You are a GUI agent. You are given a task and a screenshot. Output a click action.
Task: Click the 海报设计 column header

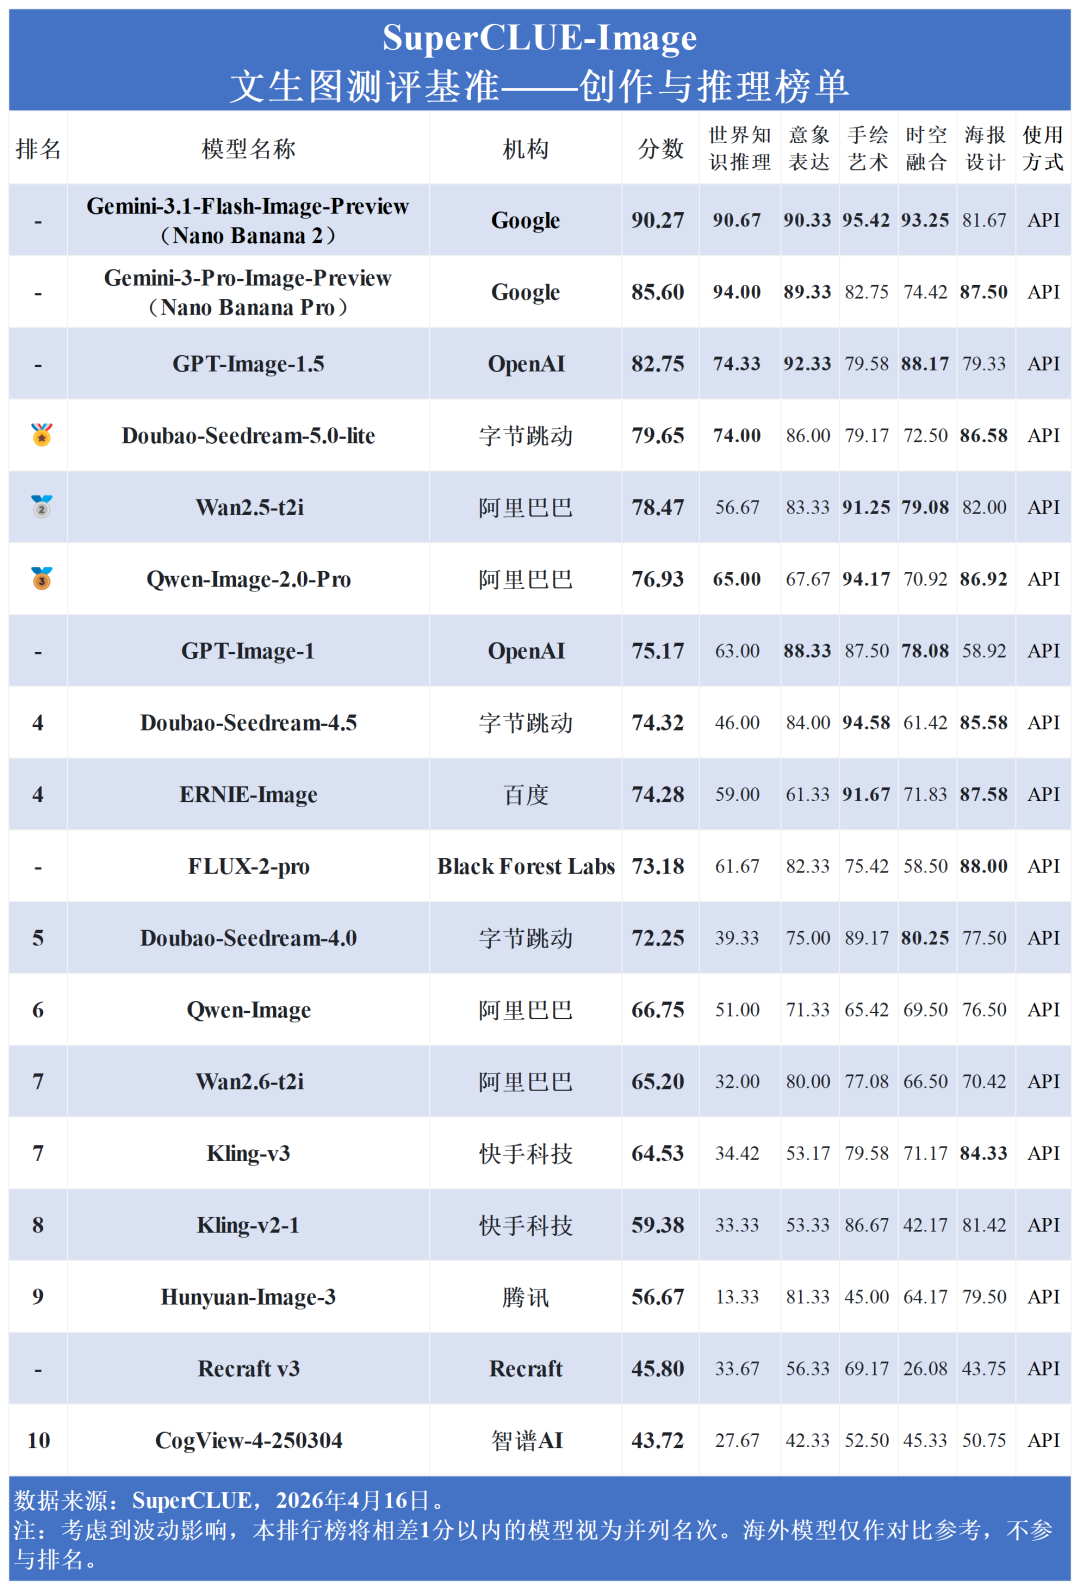pos(985,148)
